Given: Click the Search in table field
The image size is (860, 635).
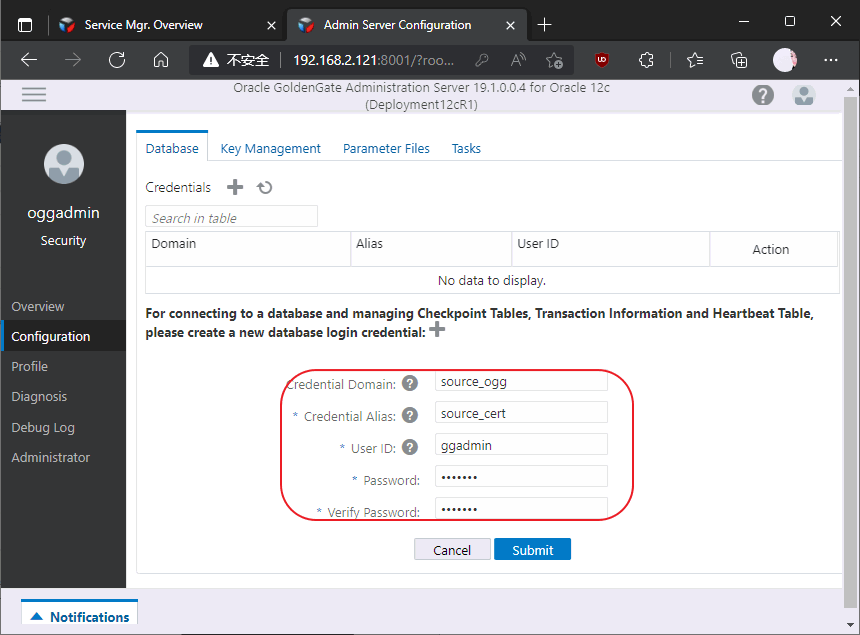Looking at the screenshot, I should 231,217.
